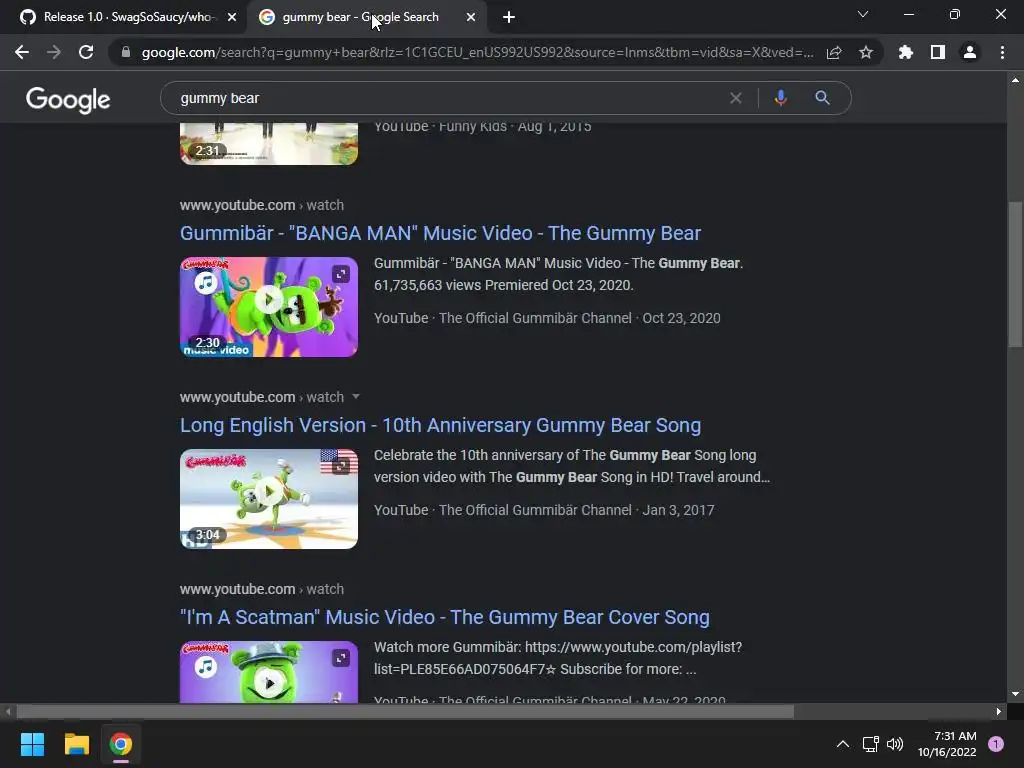Reload the current page
1024x768 pixels.
point(86,52)
